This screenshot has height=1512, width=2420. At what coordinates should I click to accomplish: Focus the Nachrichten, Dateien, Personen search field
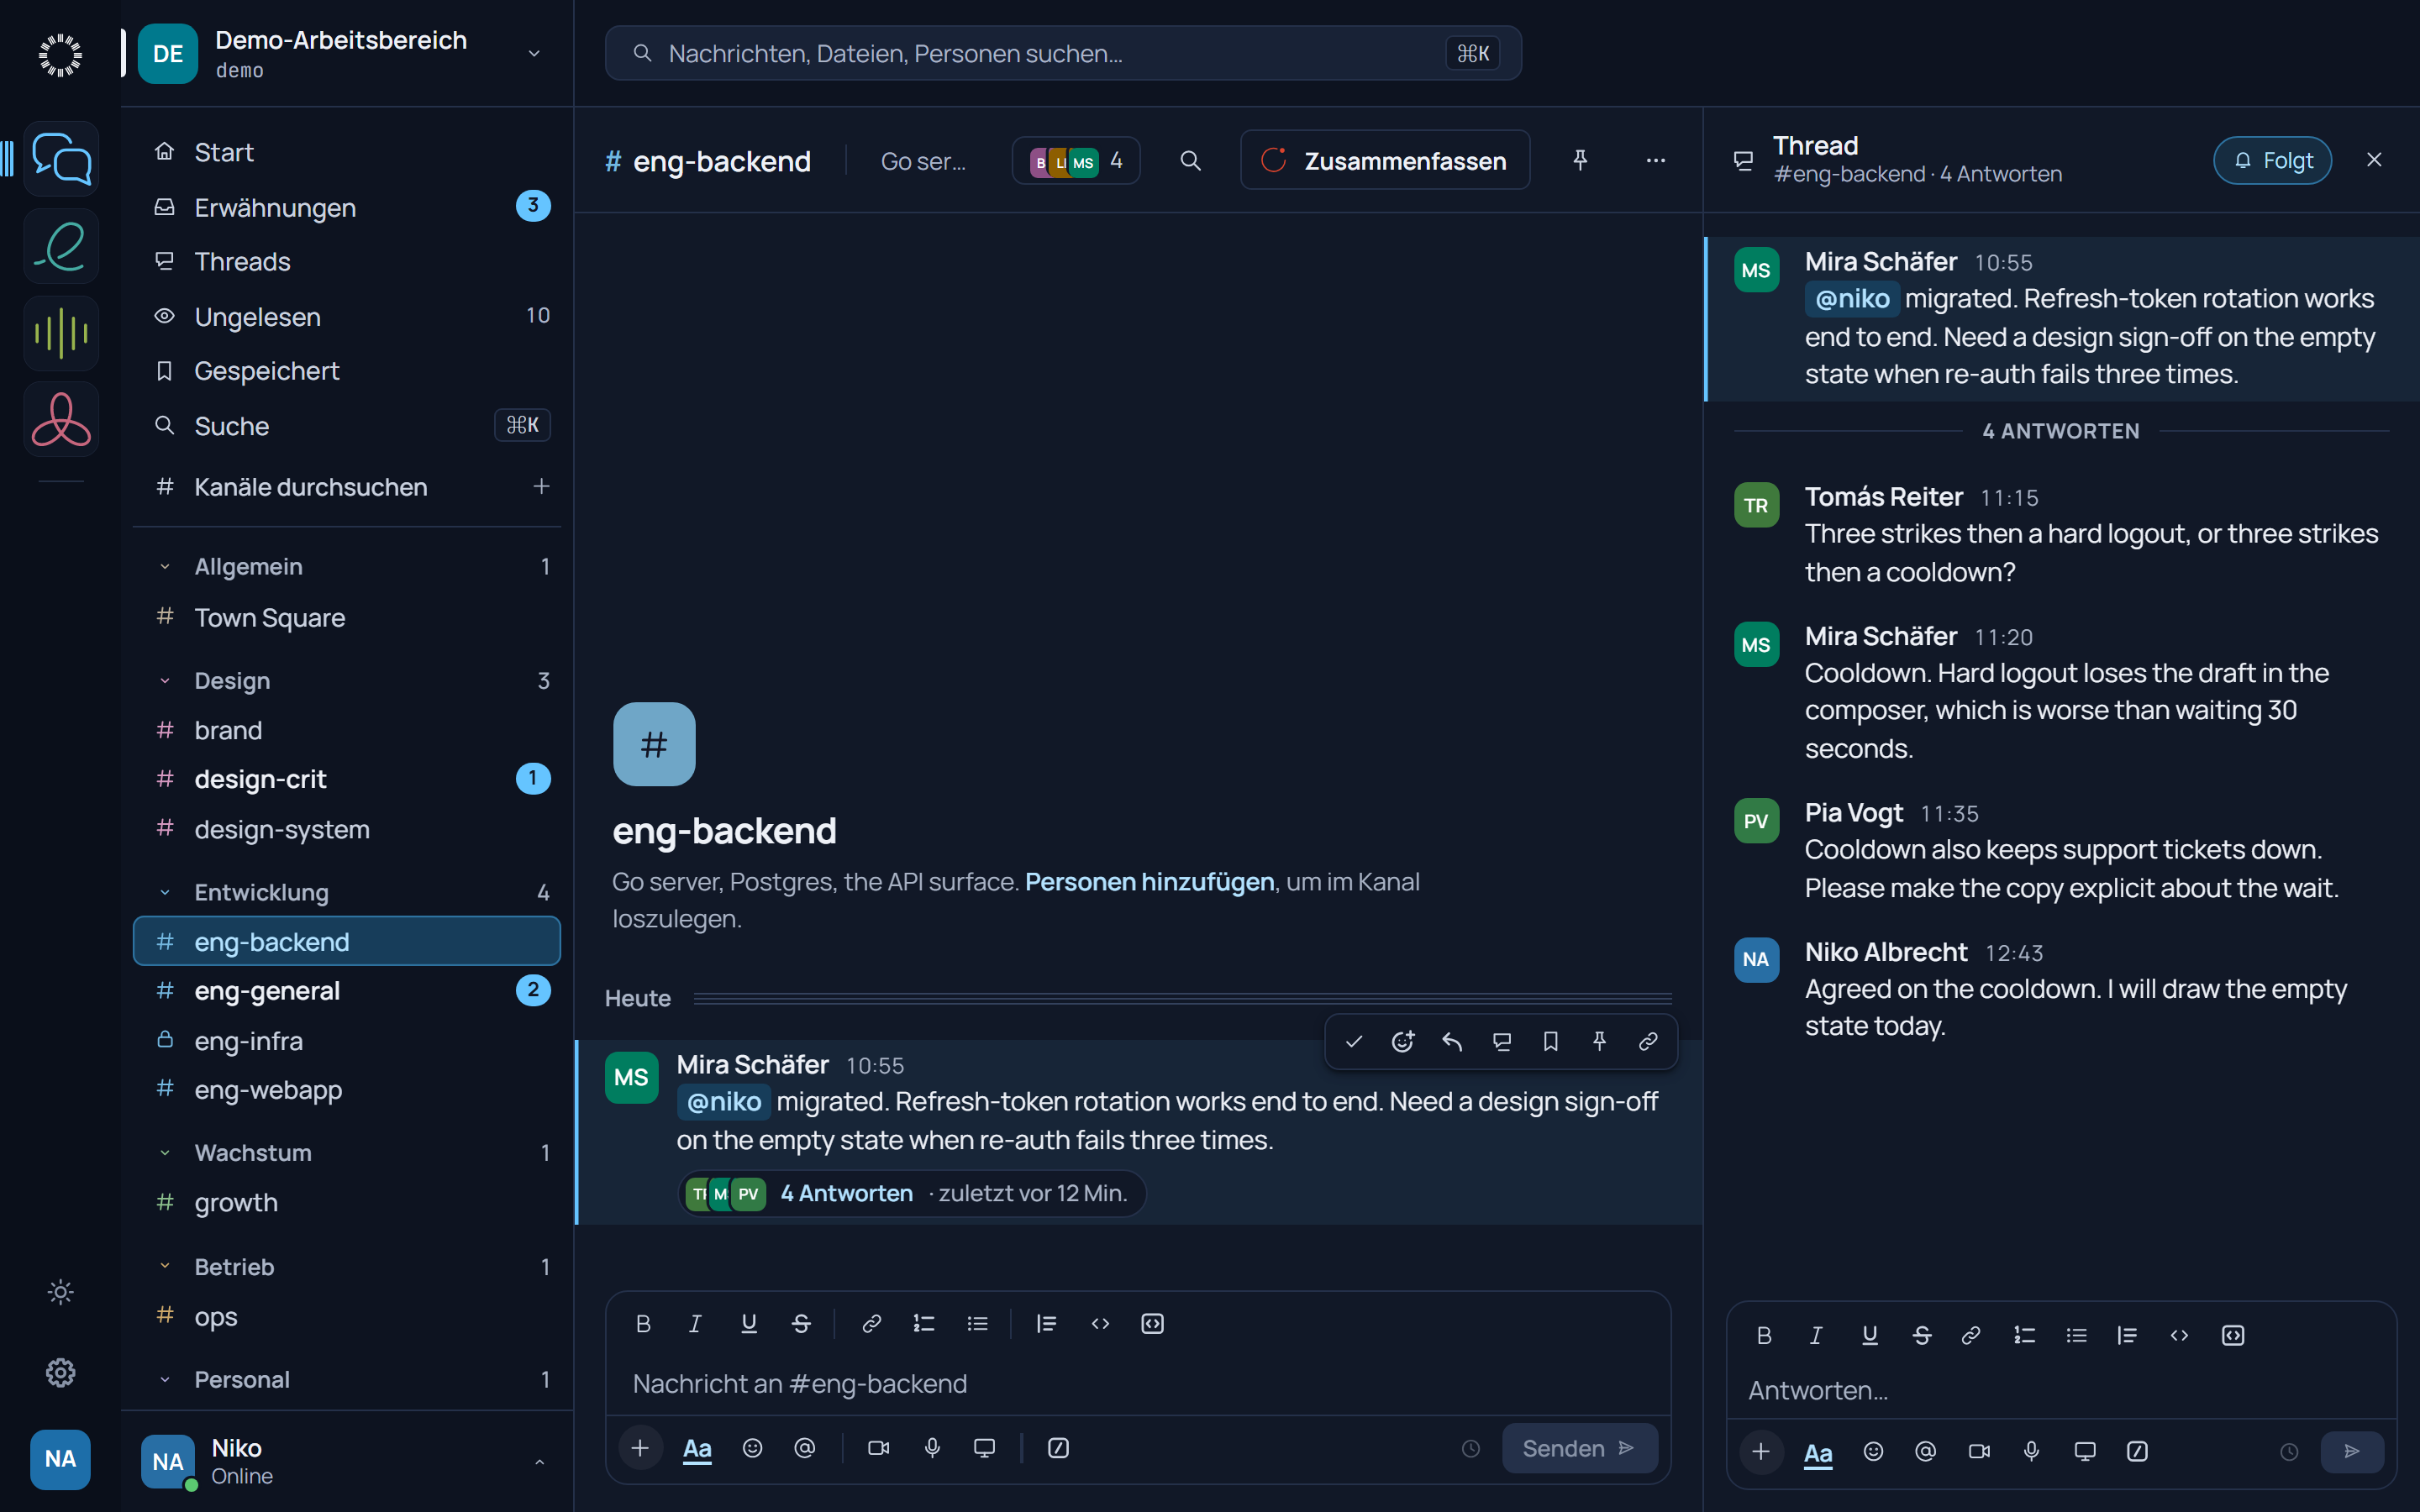click(x=1063, y=53)
